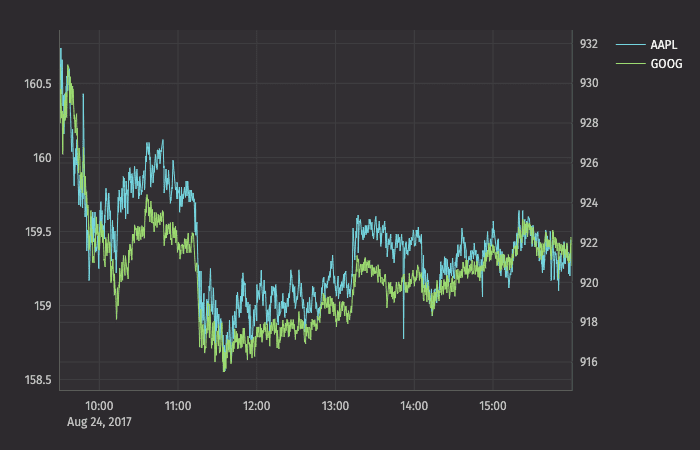Click the 932 right y-axis label
This screenshot has width=700, height=450.
click(588, 44)
